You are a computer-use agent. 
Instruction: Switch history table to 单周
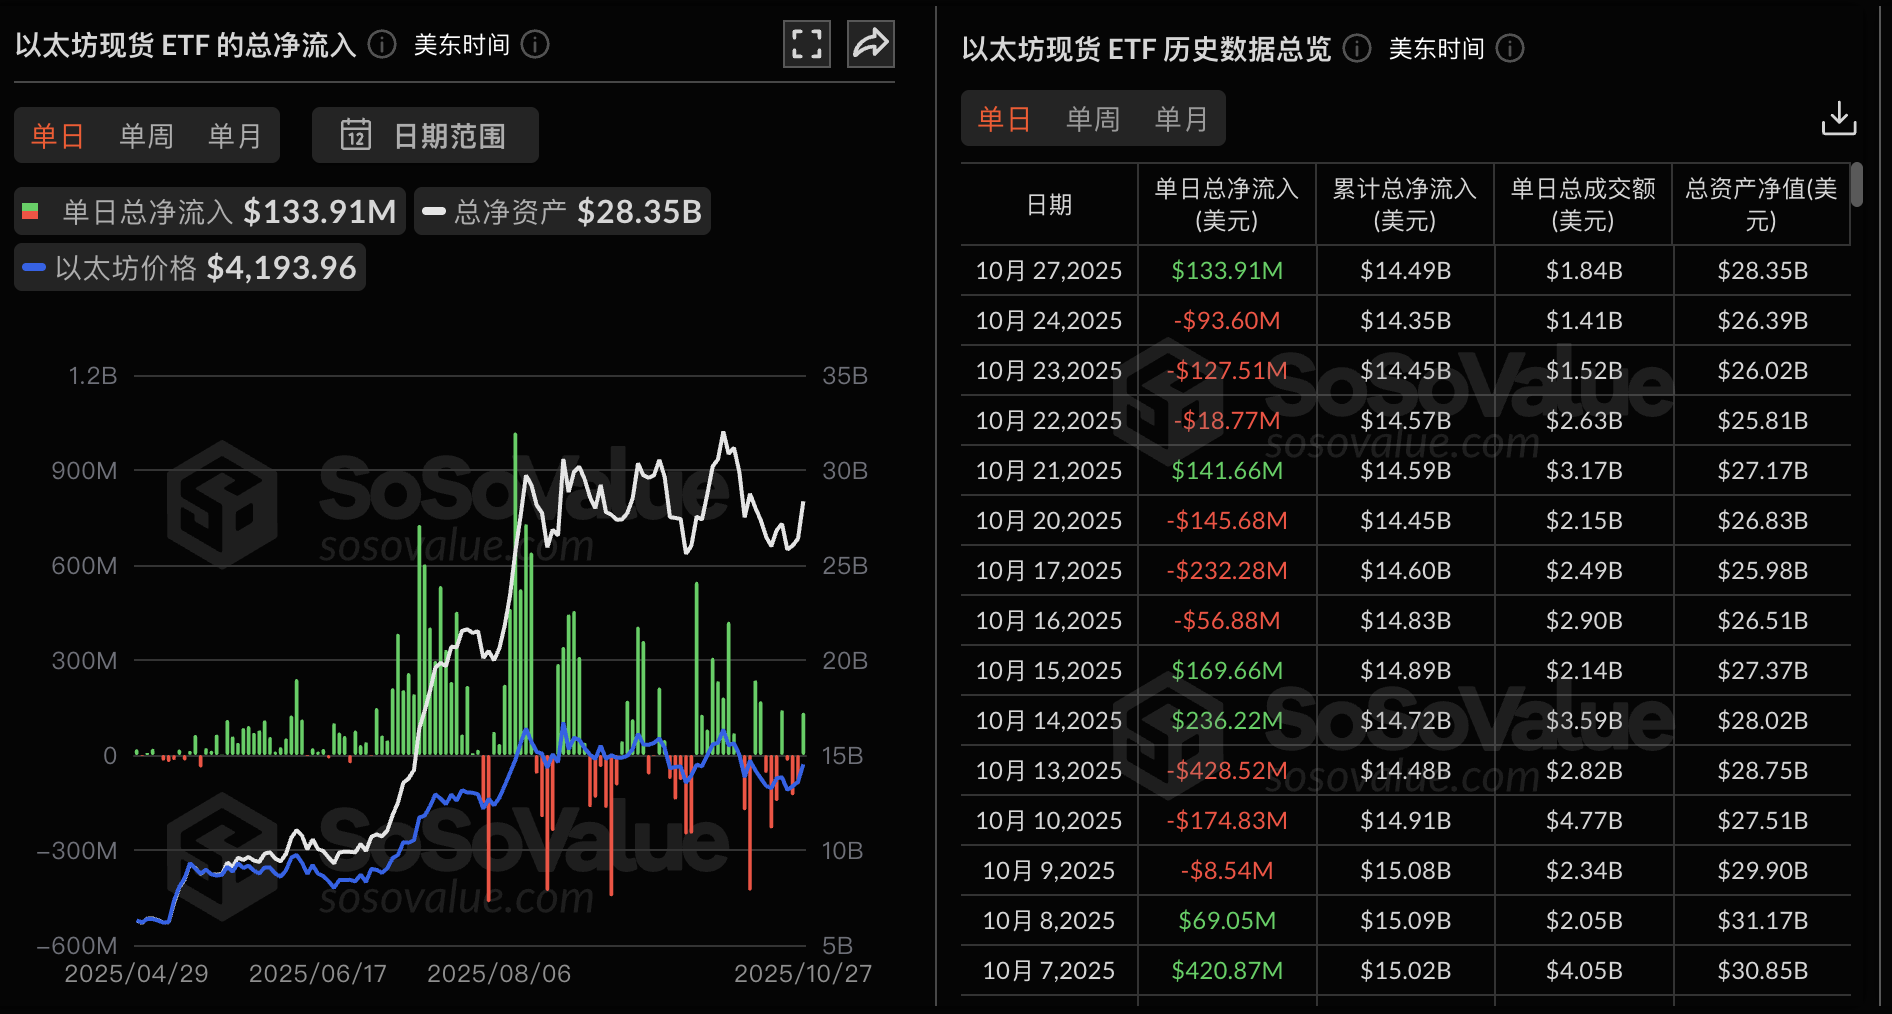[x=1092, y=119]
